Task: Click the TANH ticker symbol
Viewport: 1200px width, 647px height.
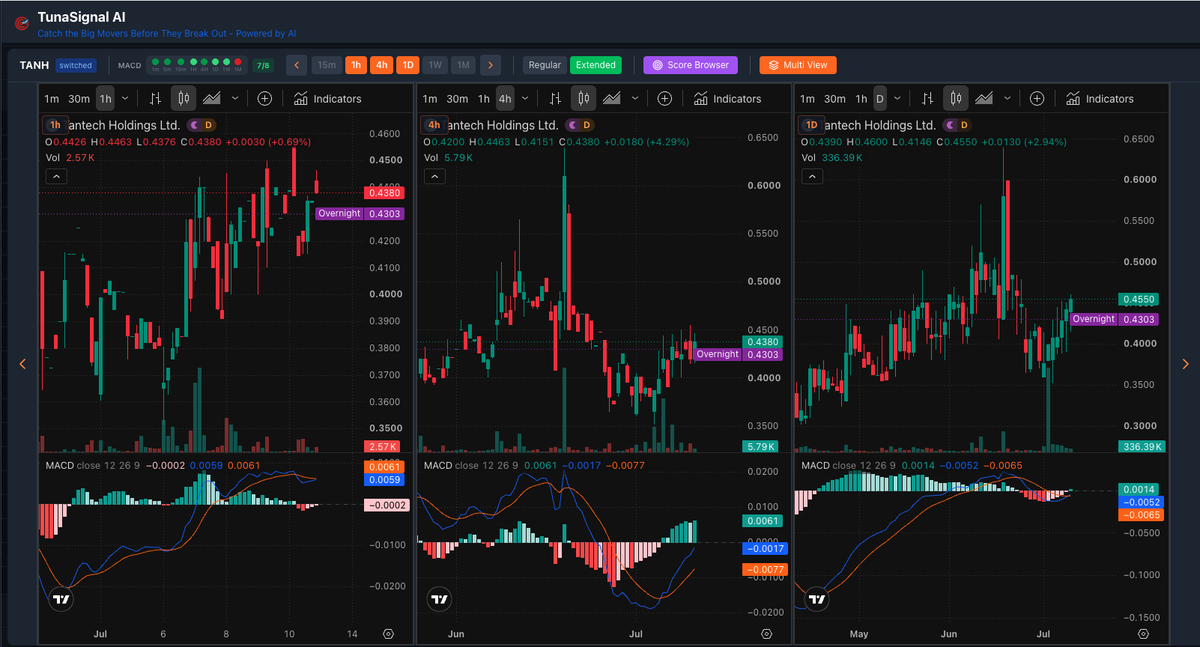Action: click(34, 65)
